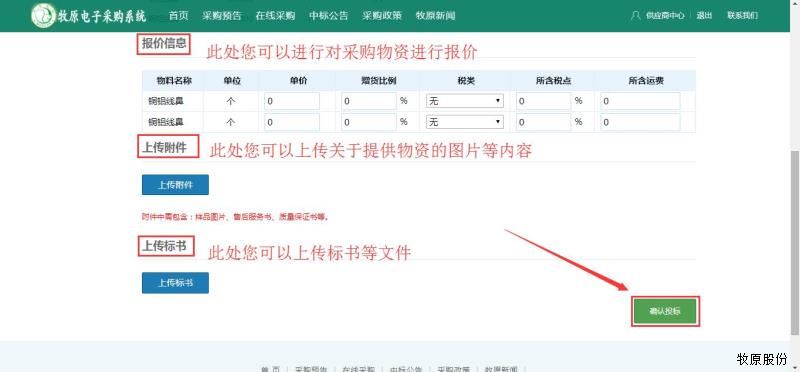The height and width of the screenshot is (372, 800).
Task: Open the 中标公告 nav item
Action: click(x=329, y=16)
